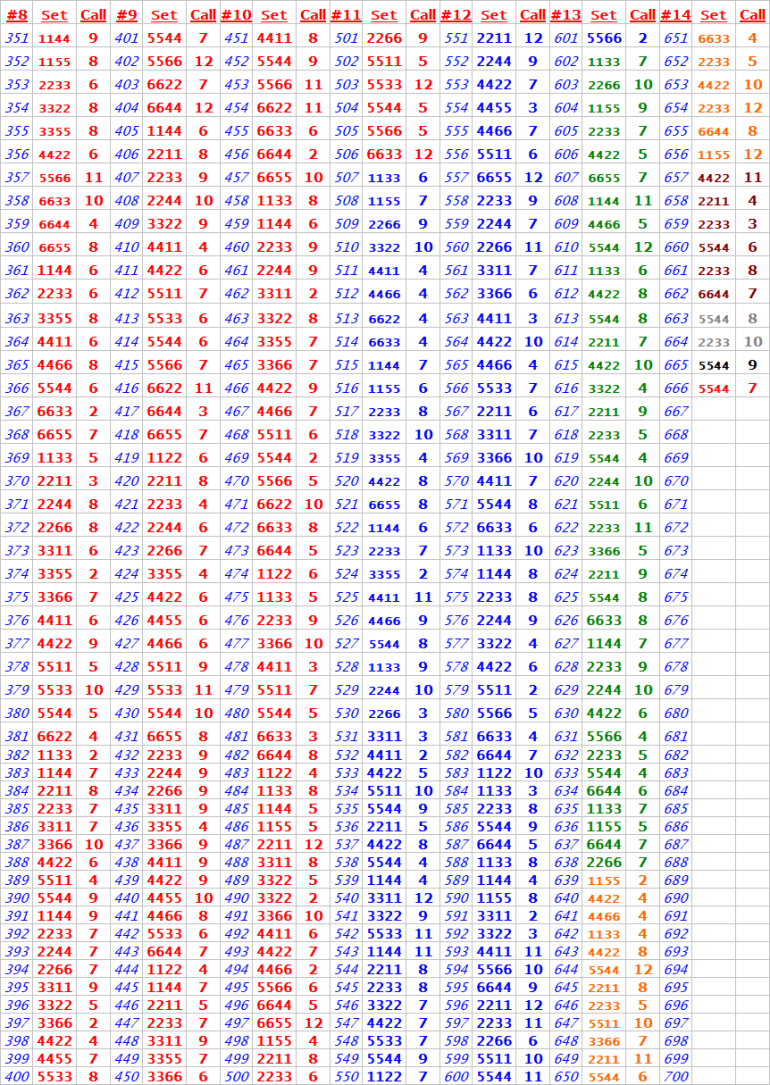Select the #14 column header
Screen dimensions: 770x1085
[x=676, y=15]
